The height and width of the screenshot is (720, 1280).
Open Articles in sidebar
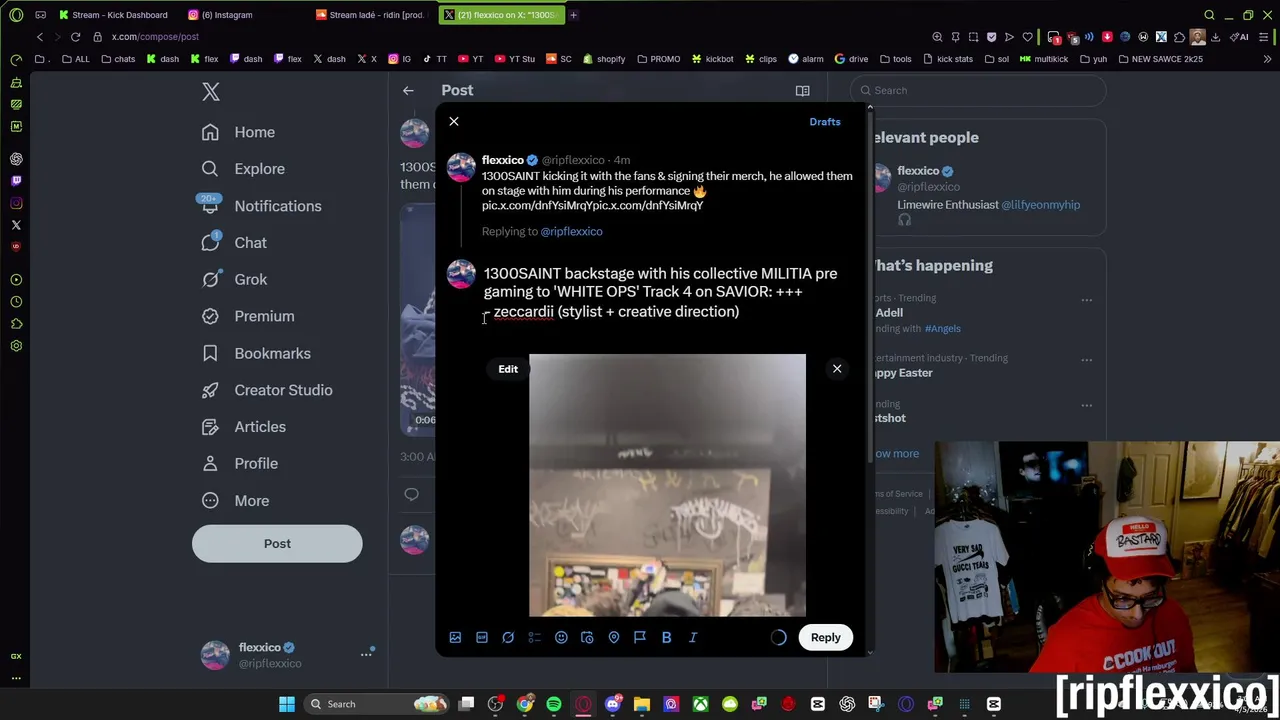click(x=243, y=427)
